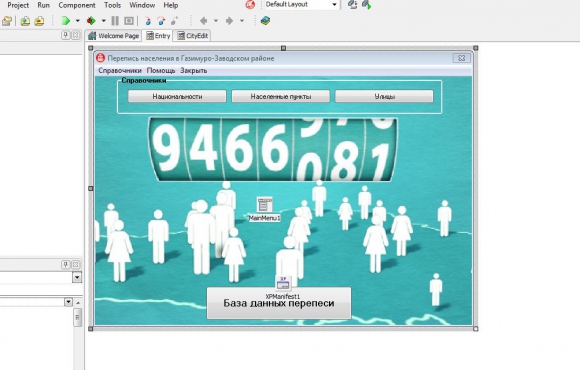Click the Program Reset stop icon
This screenshot has width=580, height=370.
pos(129,21)
